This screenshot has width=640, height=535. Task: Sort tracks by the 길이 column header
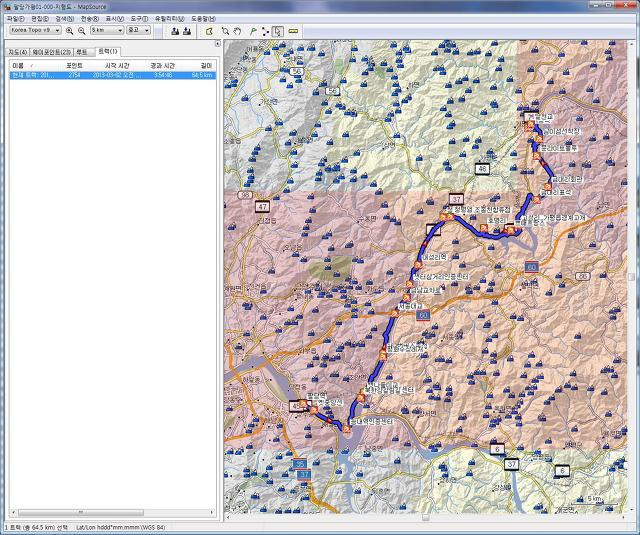pos(199,66)
